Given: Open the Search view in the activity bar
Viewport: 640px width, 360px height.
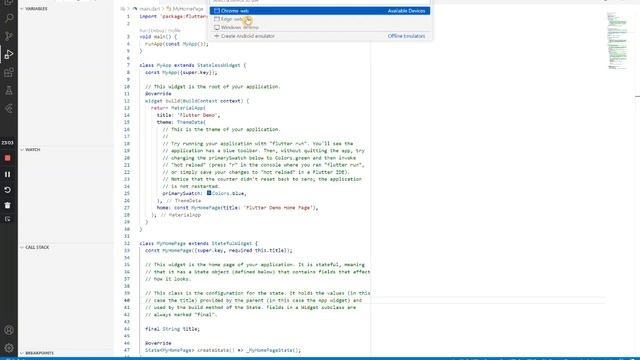Looking at the screenshot, I should (9, 18).
